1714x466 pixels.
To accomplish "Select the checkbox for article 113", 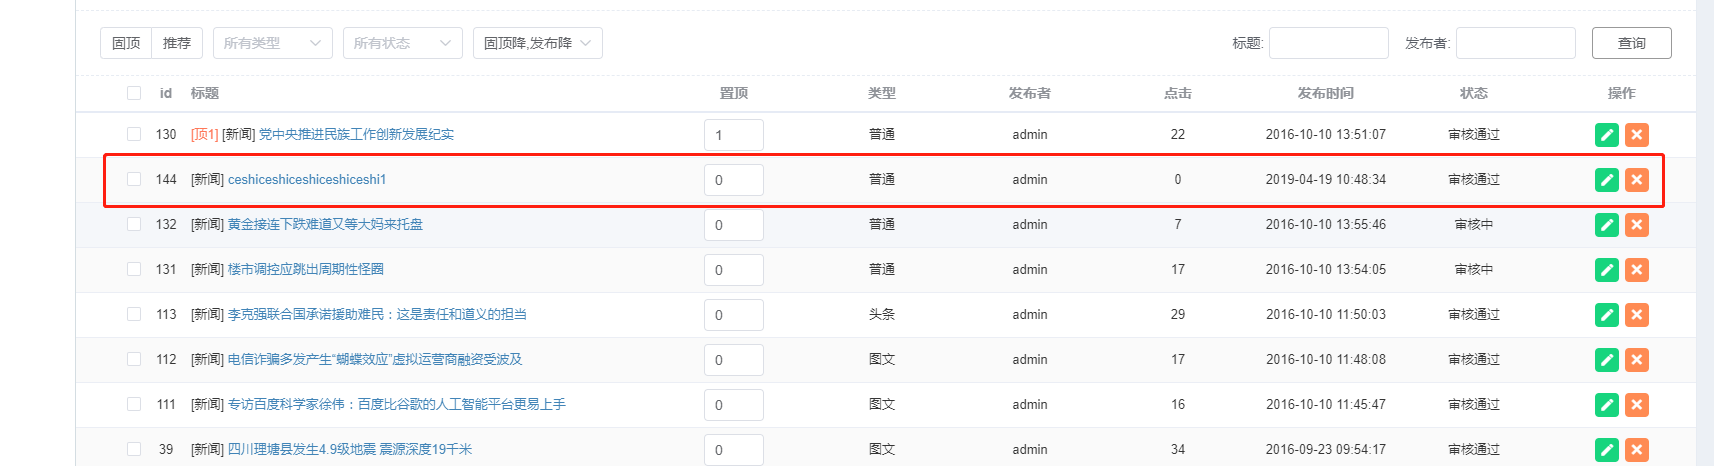I will pyautogui.click(x=134, y=314).
